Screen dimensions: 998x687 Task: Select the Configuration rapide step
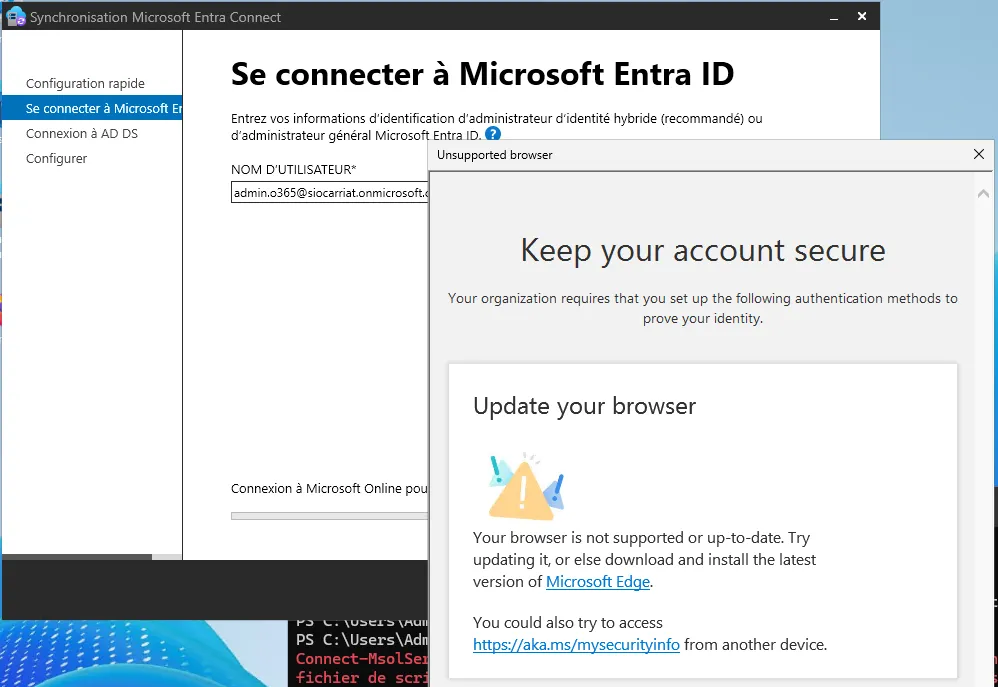click(x=85, y=84)
